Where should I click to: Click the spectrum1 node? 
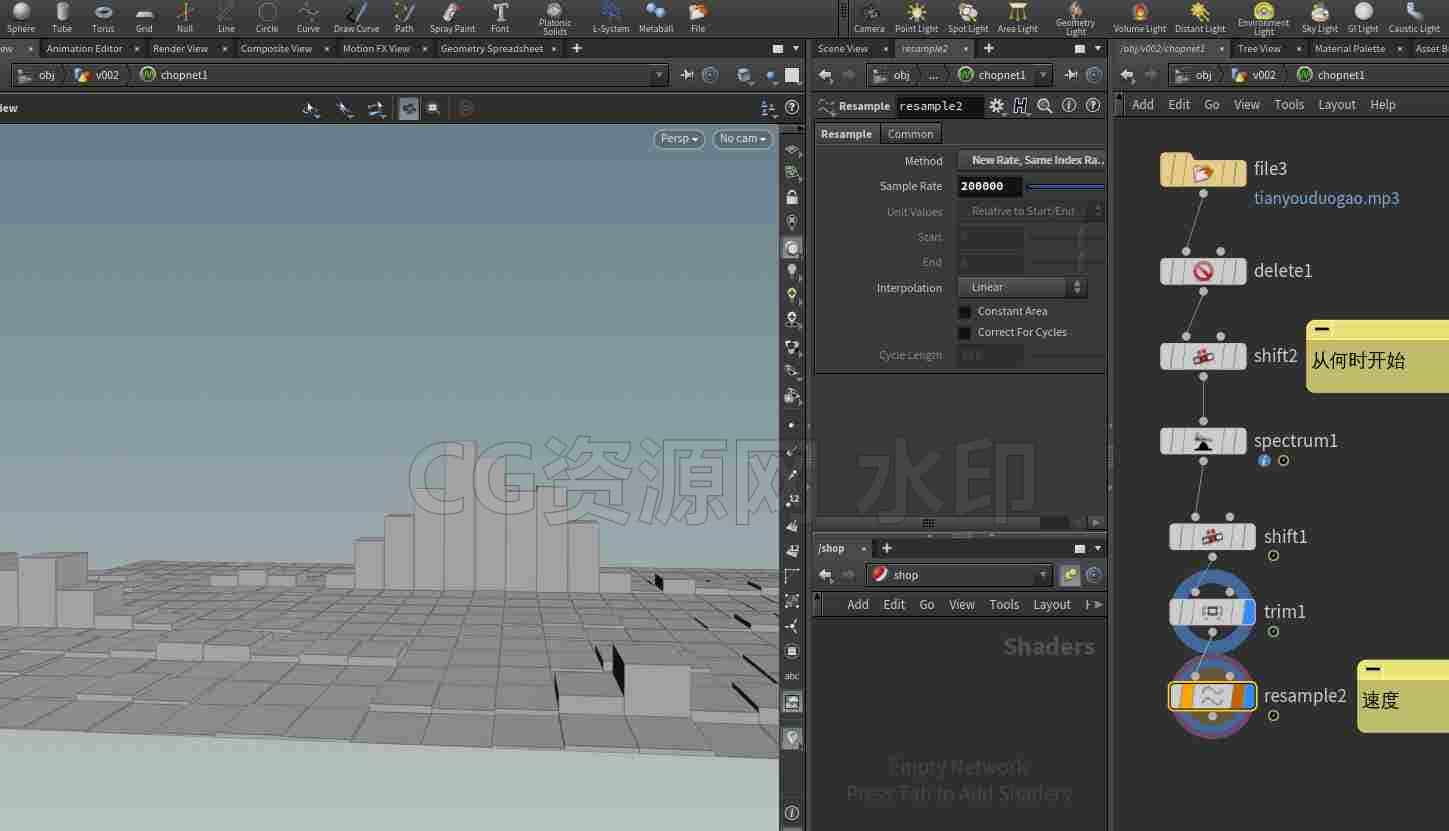click(x=1203, y=441)
